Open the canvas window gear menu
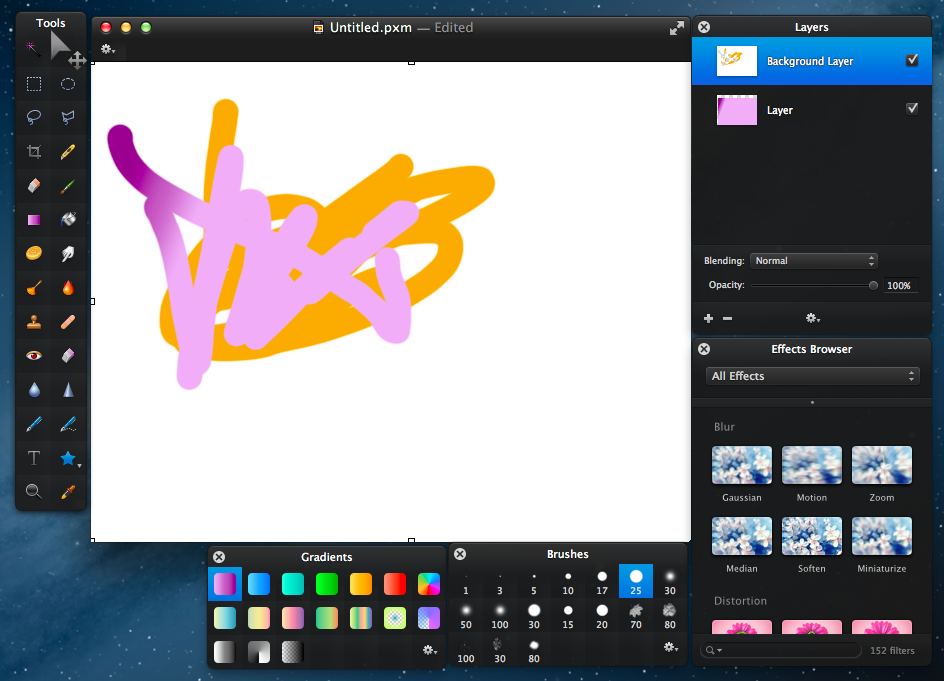Viewport: 944px width, 681px height. (x=107, y=49)
